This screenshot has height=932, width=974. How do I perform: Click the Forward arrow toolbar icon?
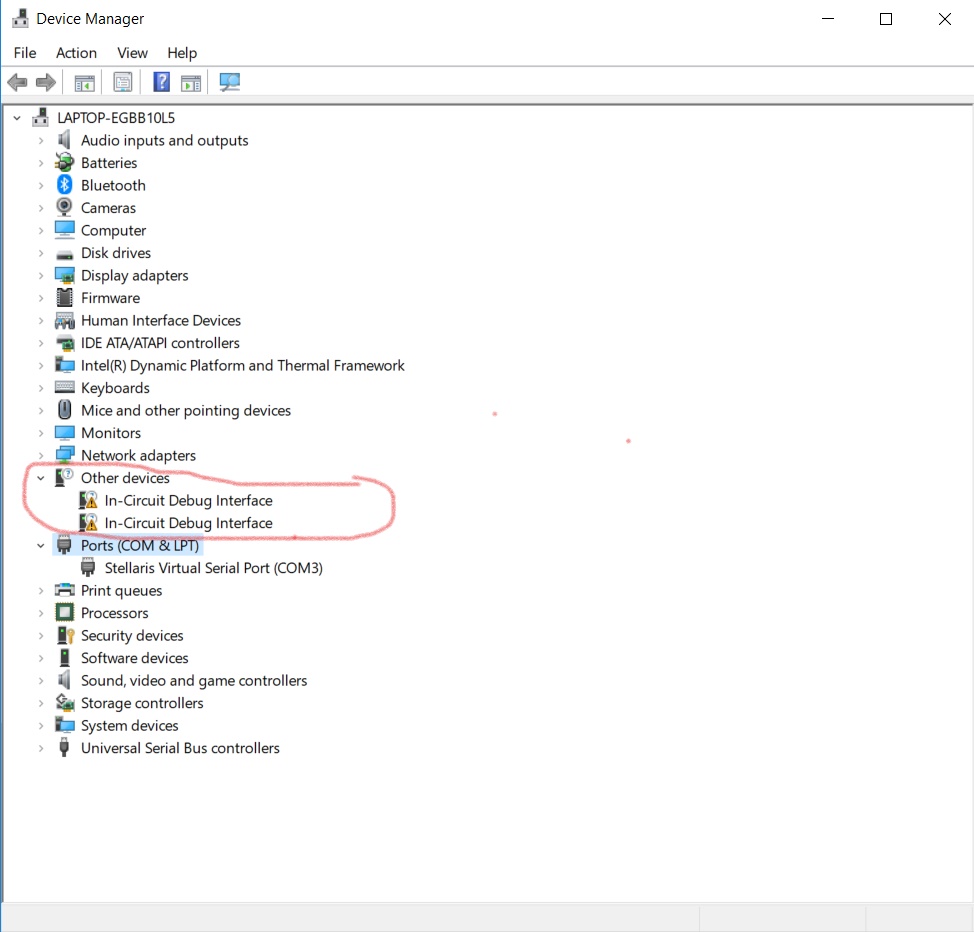(x=46, y=82)
